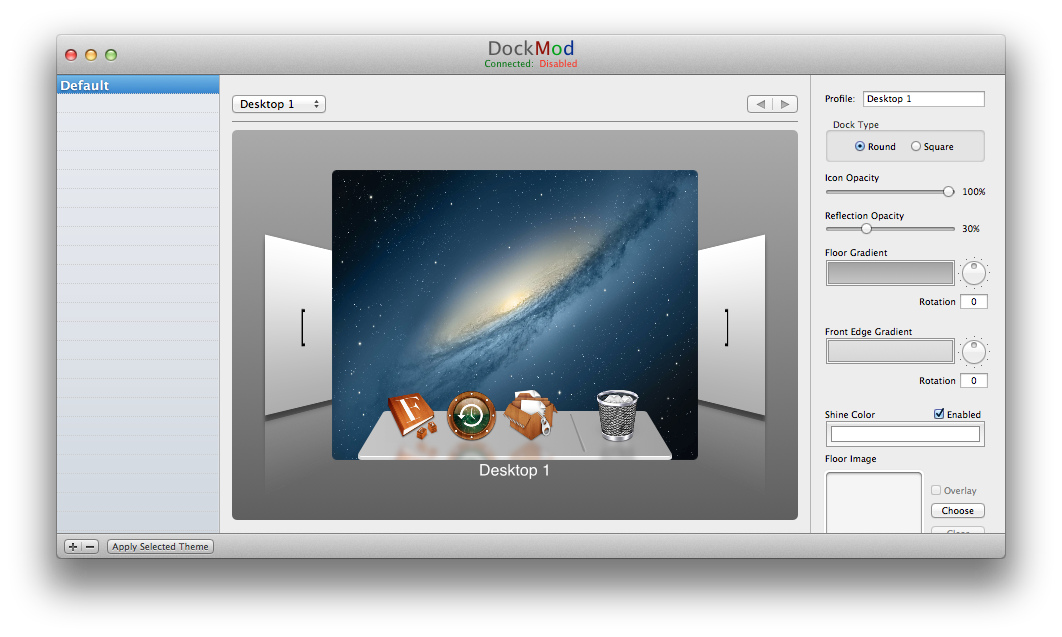Click the 100% icon opacity value

coord(974,192)
